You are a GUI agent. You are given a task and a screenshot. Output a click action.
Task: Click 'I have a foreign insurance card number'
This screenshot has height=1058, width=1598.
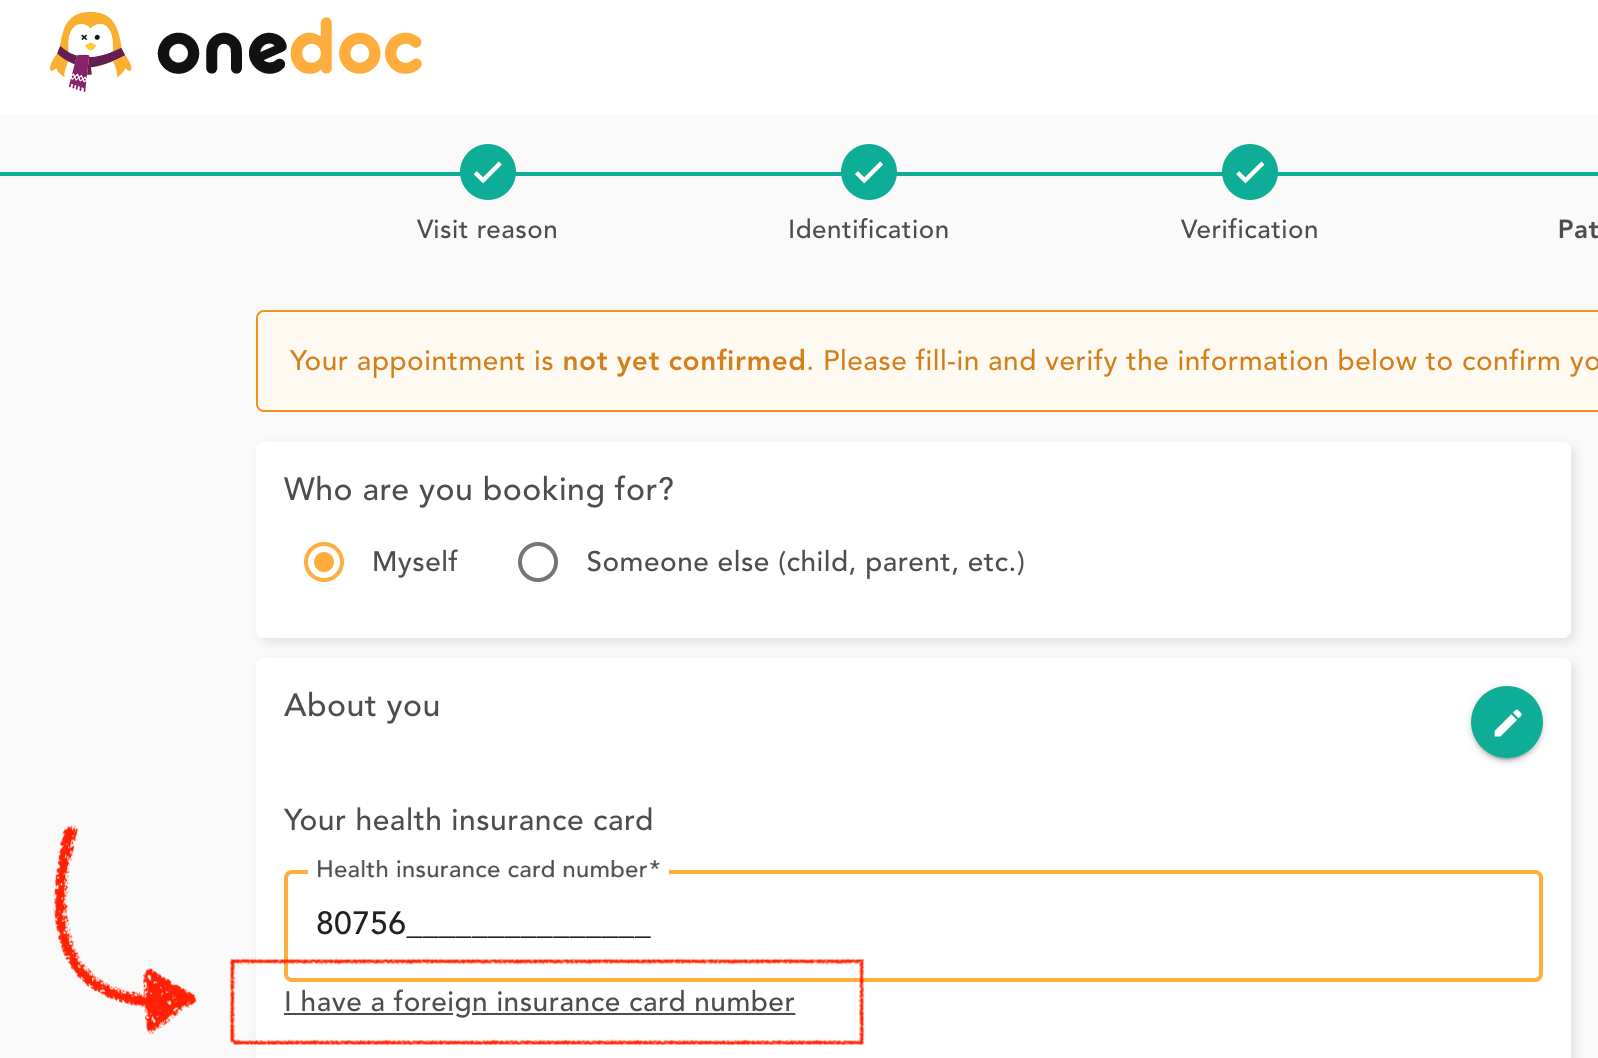540,1002
